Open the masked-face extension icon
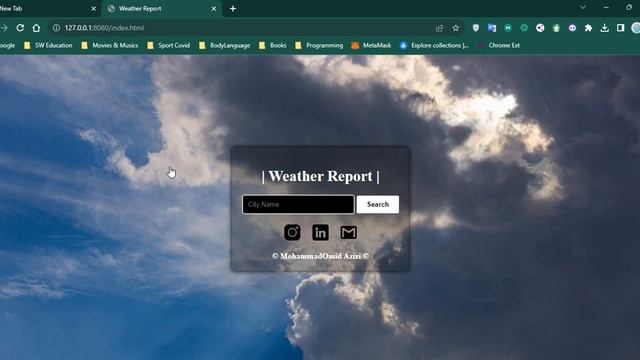This screenshot has width=640, height=360. point(572,28)
